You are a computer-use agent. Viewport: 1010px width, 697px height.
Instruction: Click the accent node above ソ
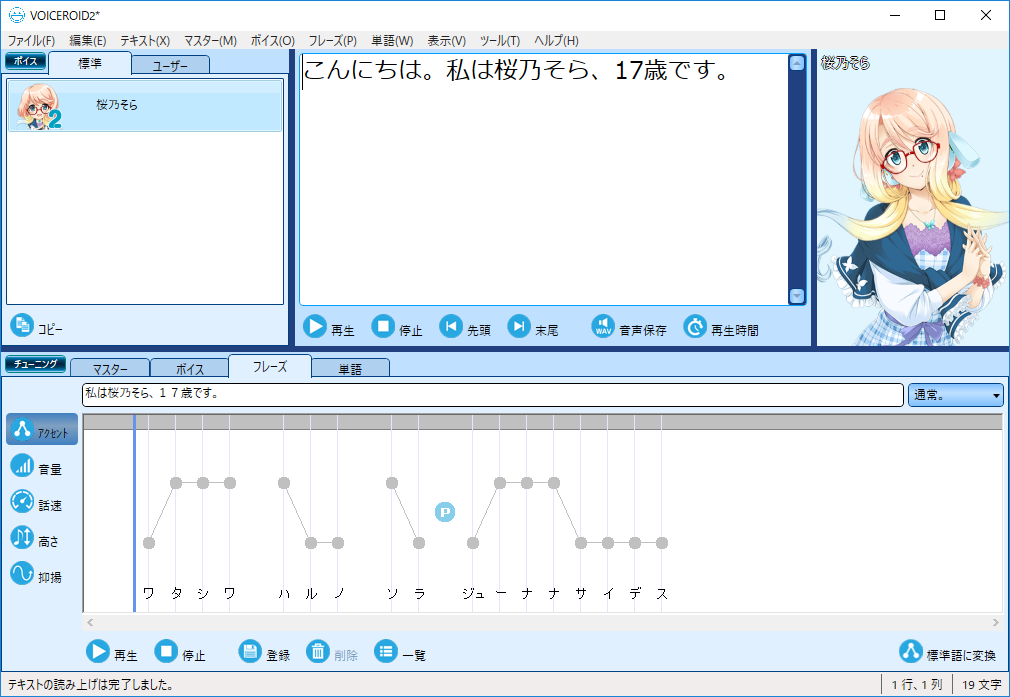(x=392, y=483)
